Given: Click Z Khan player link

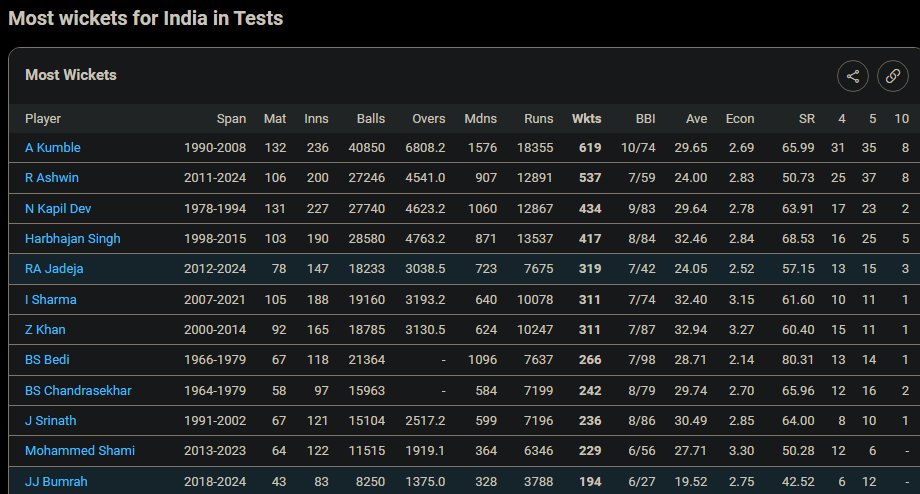Looking at the screenshot, I should coord(46,330).
